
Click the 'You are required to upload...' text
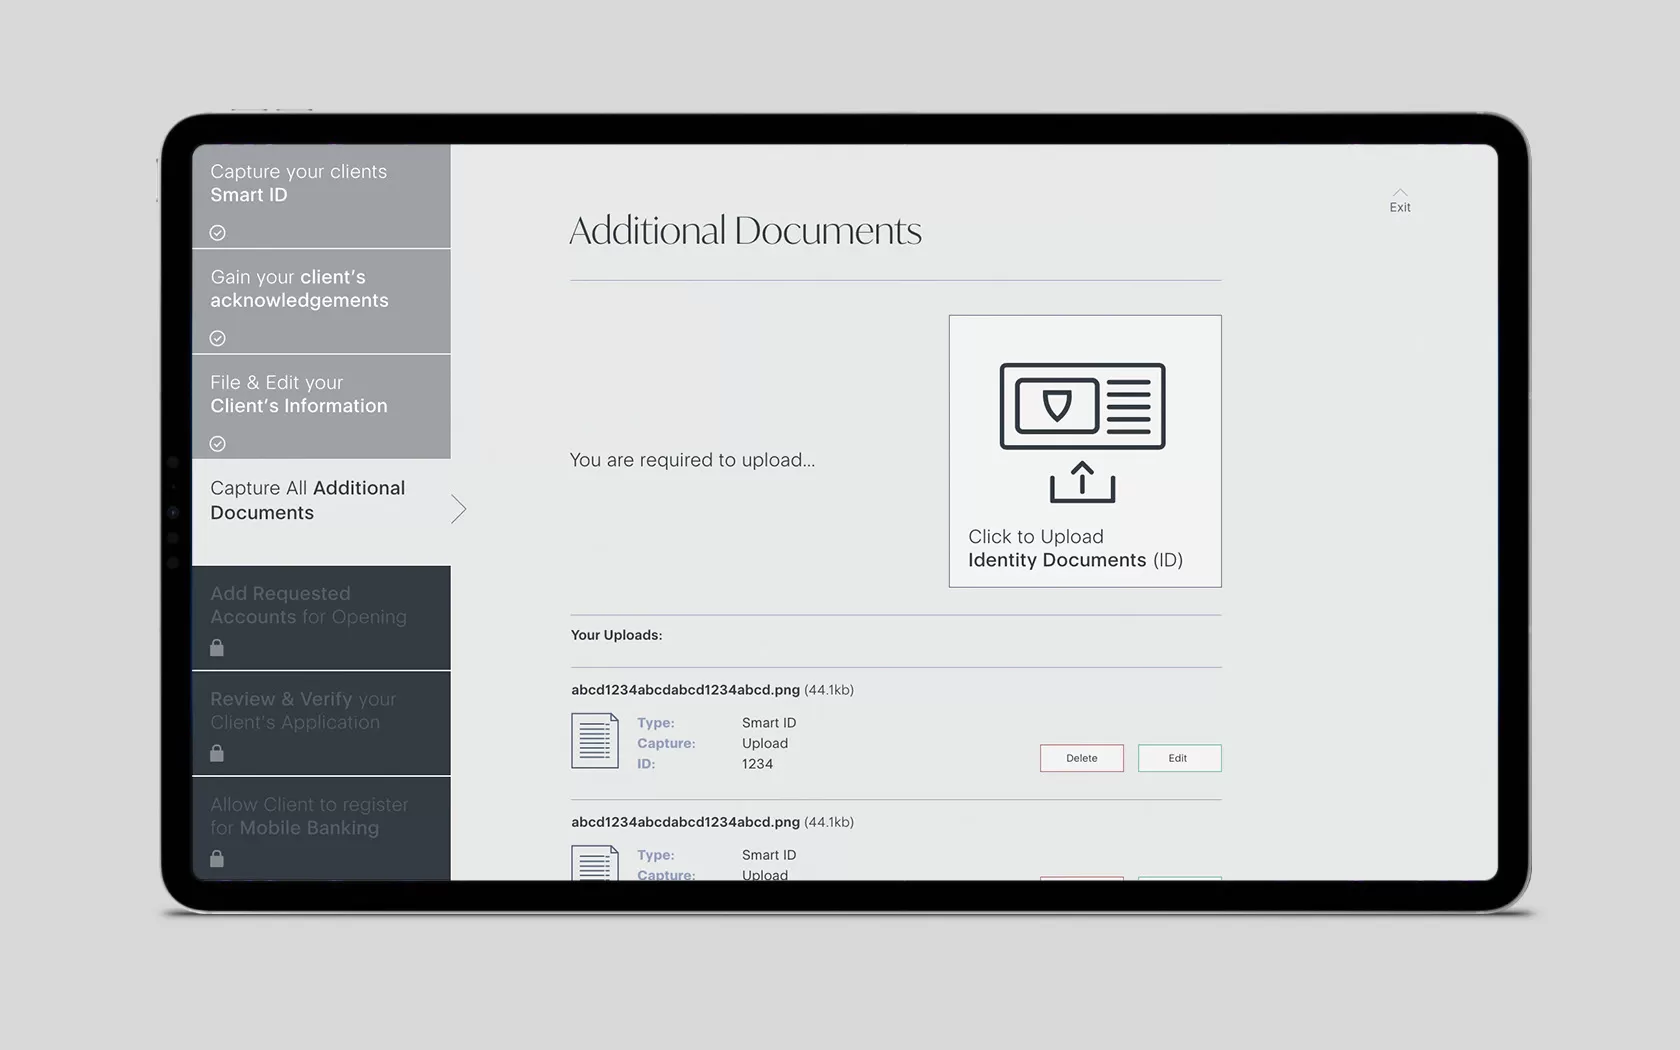click(692, 460)
